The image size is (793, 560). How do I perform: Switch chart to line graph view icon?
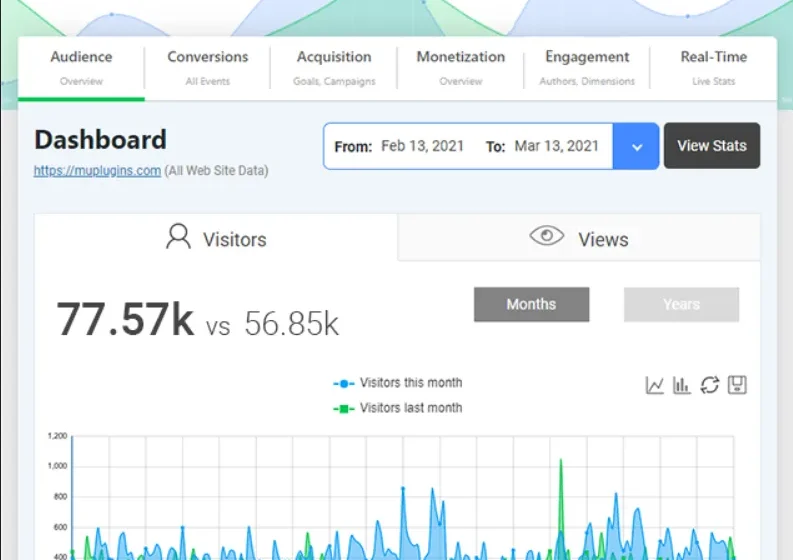click(x=654, y=385)
